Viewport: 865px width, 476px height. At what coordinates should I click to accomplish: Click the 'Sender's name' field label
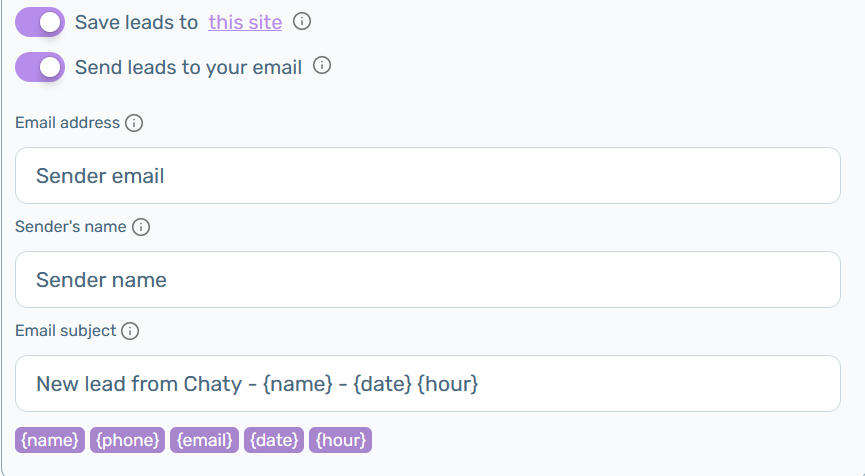71,227
